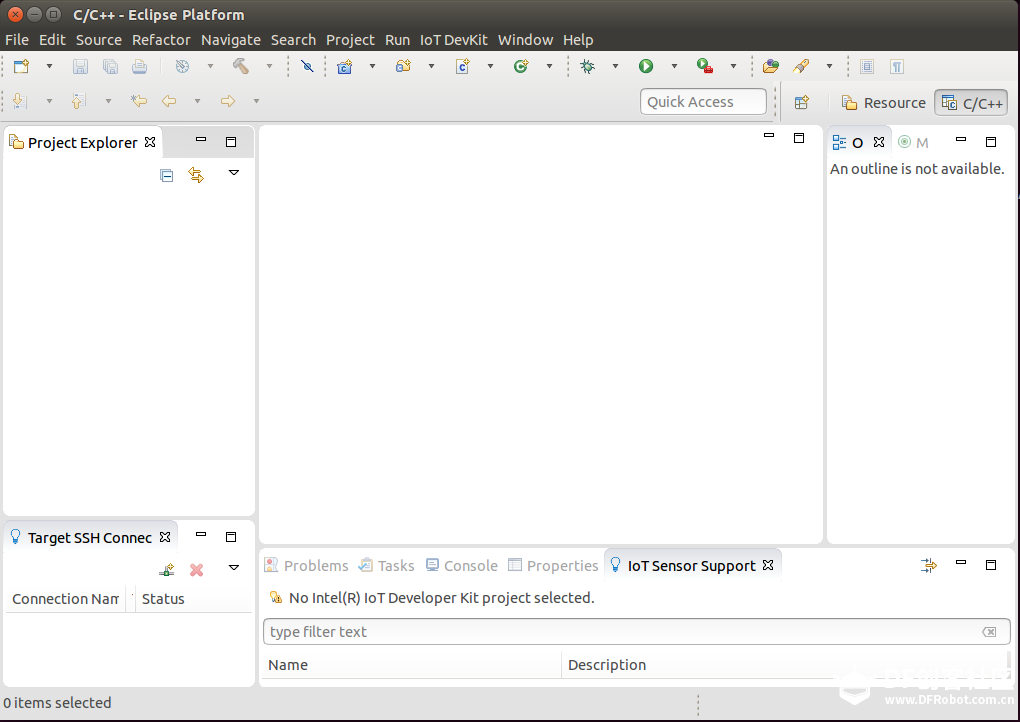Click the Run External Tools icon
This screenshot has height=722, width=1020.
pyautogui.click(x=705, y=66)
